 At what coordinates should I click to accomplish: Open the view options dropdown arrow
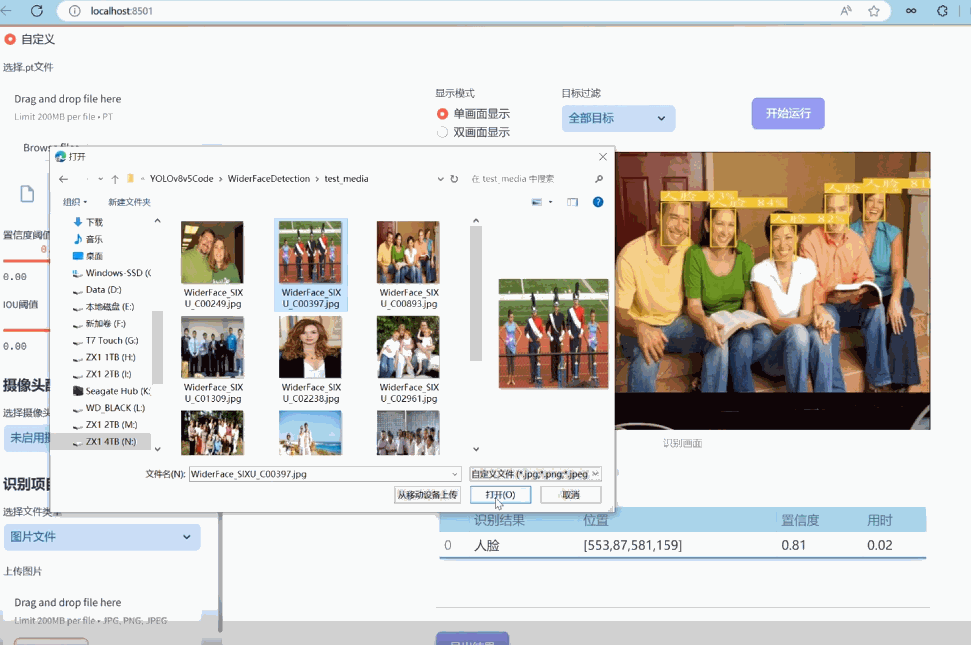tap(551, 202)
